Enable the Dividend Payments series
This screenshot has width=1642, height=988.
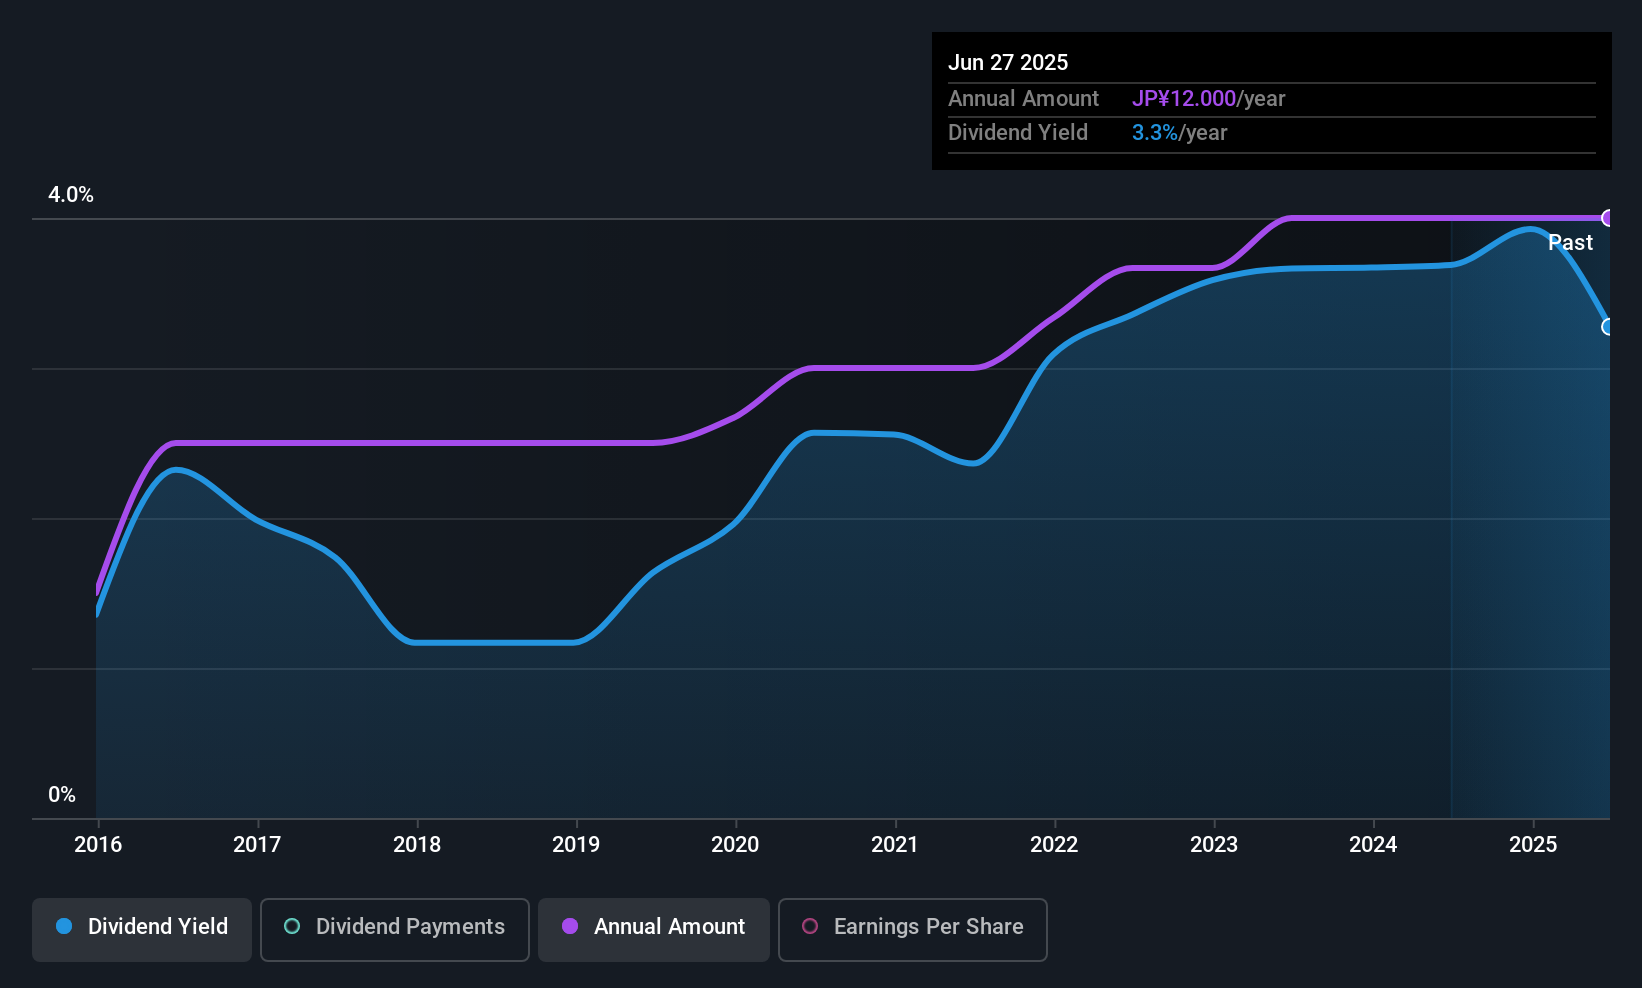pos(395,930)
